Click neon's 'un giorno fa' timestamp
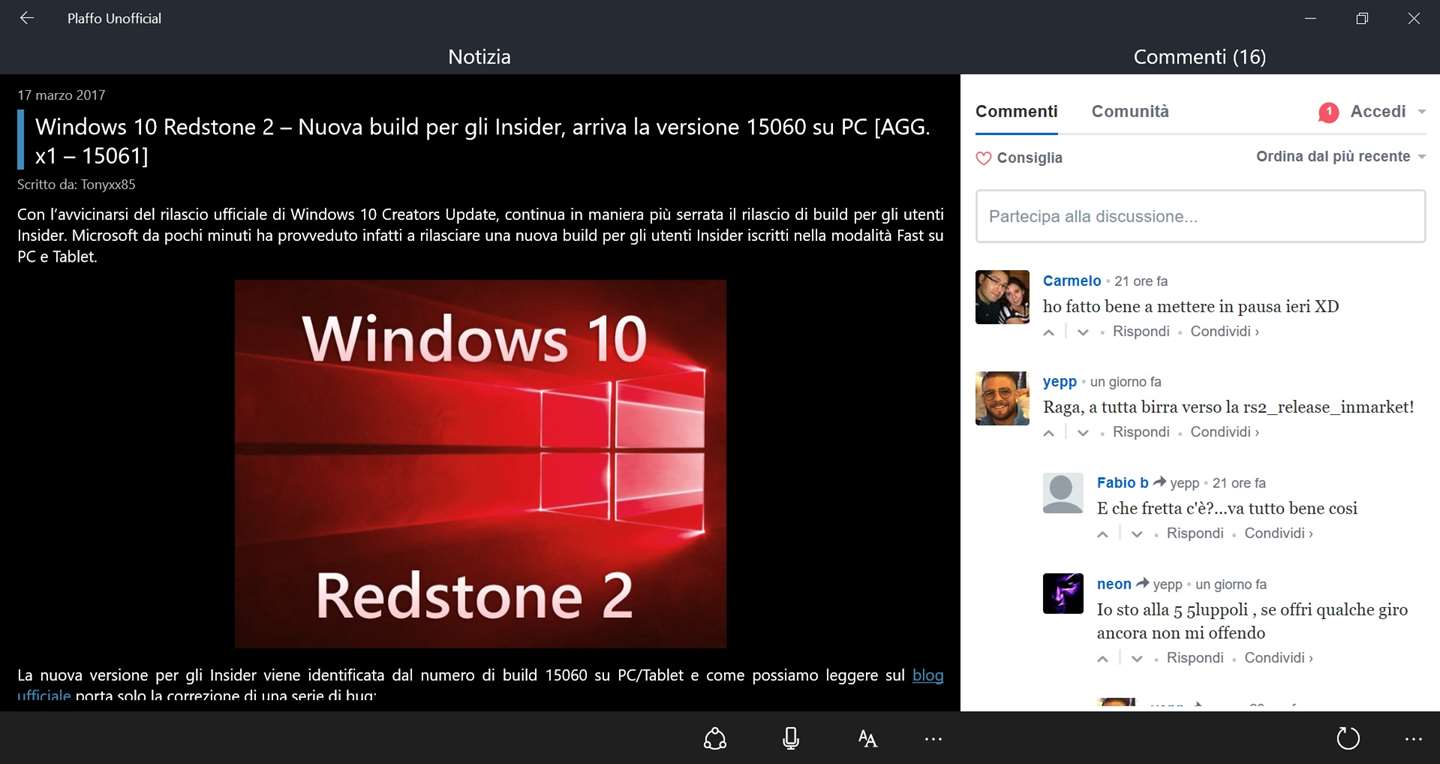This screenshot has height=764, width=1440. click(x=1231, y=584)
